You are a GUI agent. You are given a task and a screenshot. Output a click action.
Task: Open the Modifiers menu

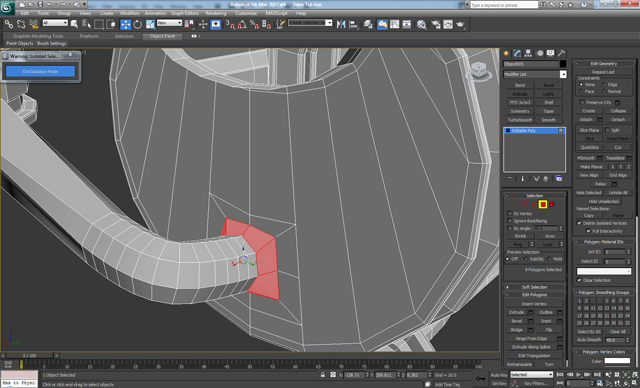(x=129, y=13)
